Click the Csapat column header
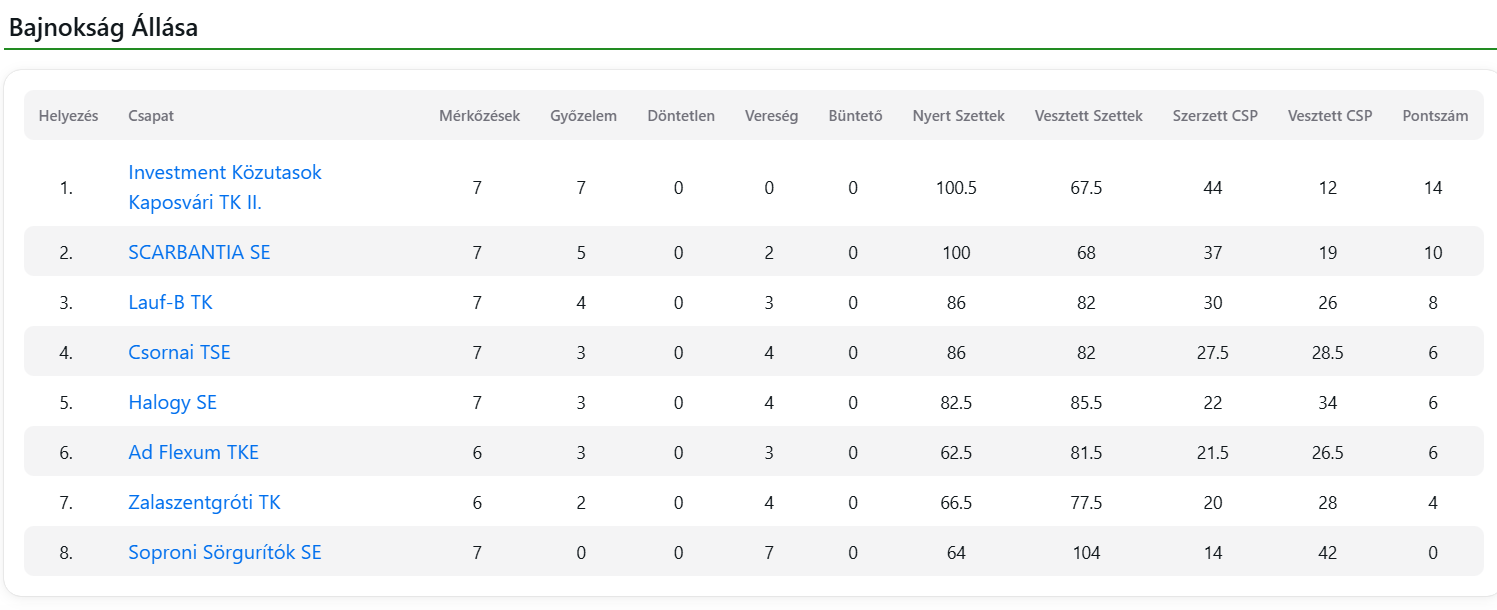 pyautogui.click(x=151, y=116)
